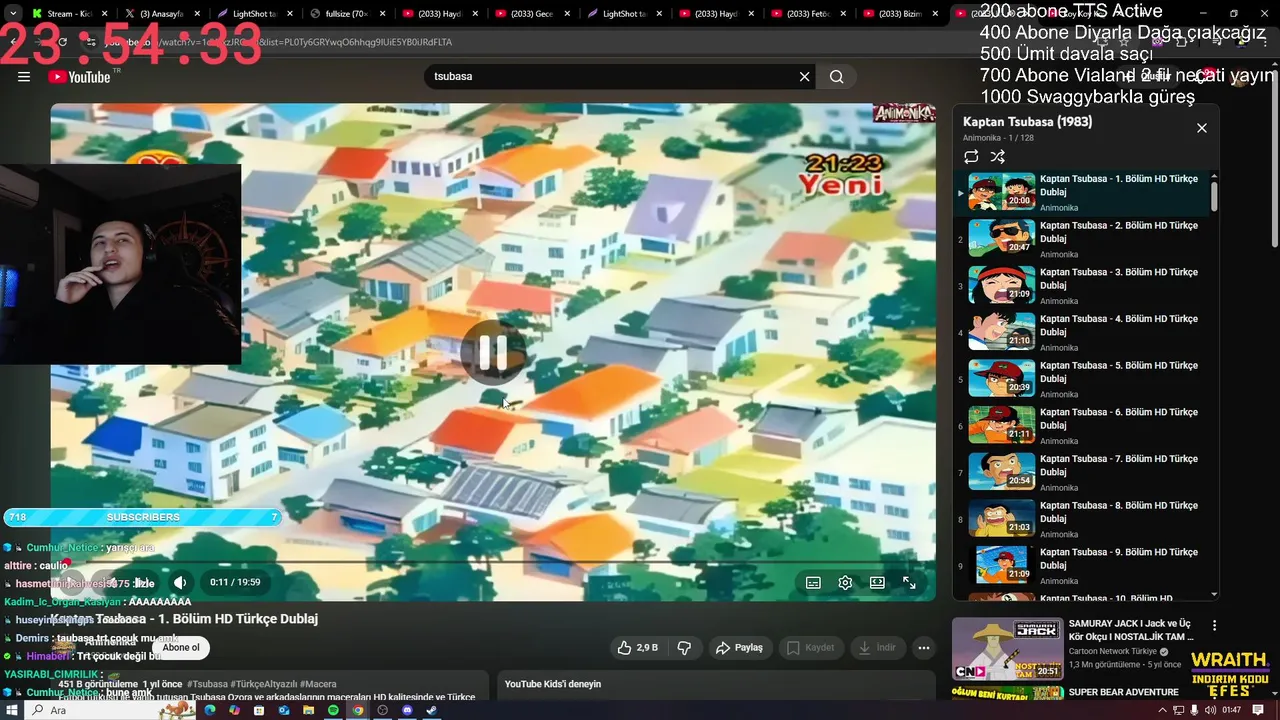Toggle subtitles with the captions icon
The height and width of the screenshot is (720, 1280).
[x=814, y=582]
